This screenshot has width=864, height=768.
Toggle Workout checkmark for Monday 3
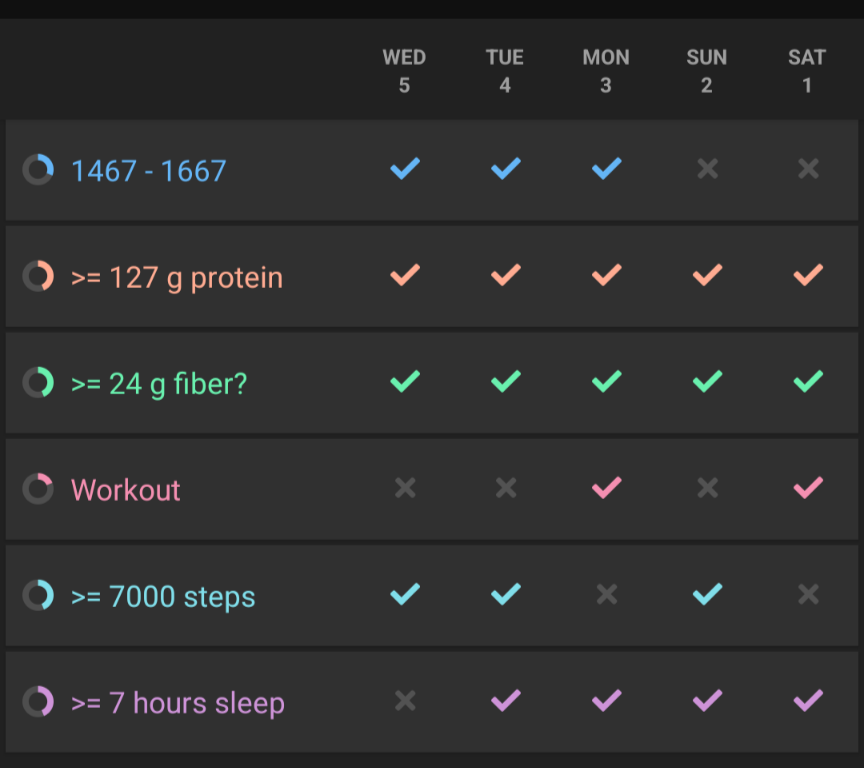point(606,488)
